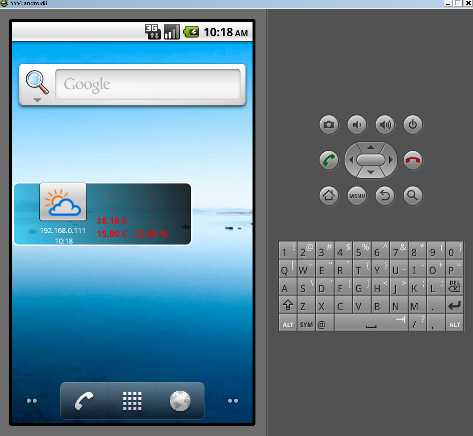Click the 10:18 AM clock
The height and width of the screenshot is (436, 473).
tap(226, 32)
